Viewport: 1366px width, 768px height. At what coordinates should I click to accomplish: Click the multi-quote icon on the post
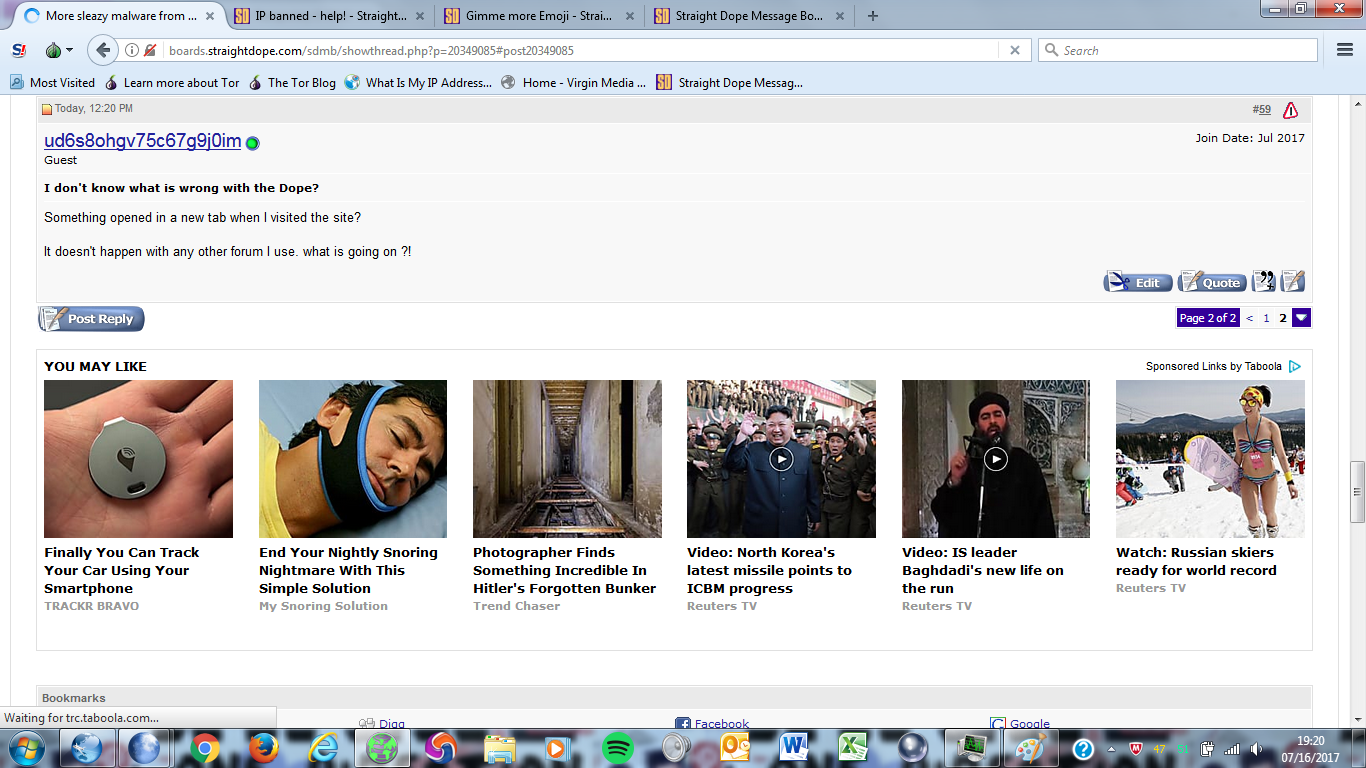(1263, 282)
